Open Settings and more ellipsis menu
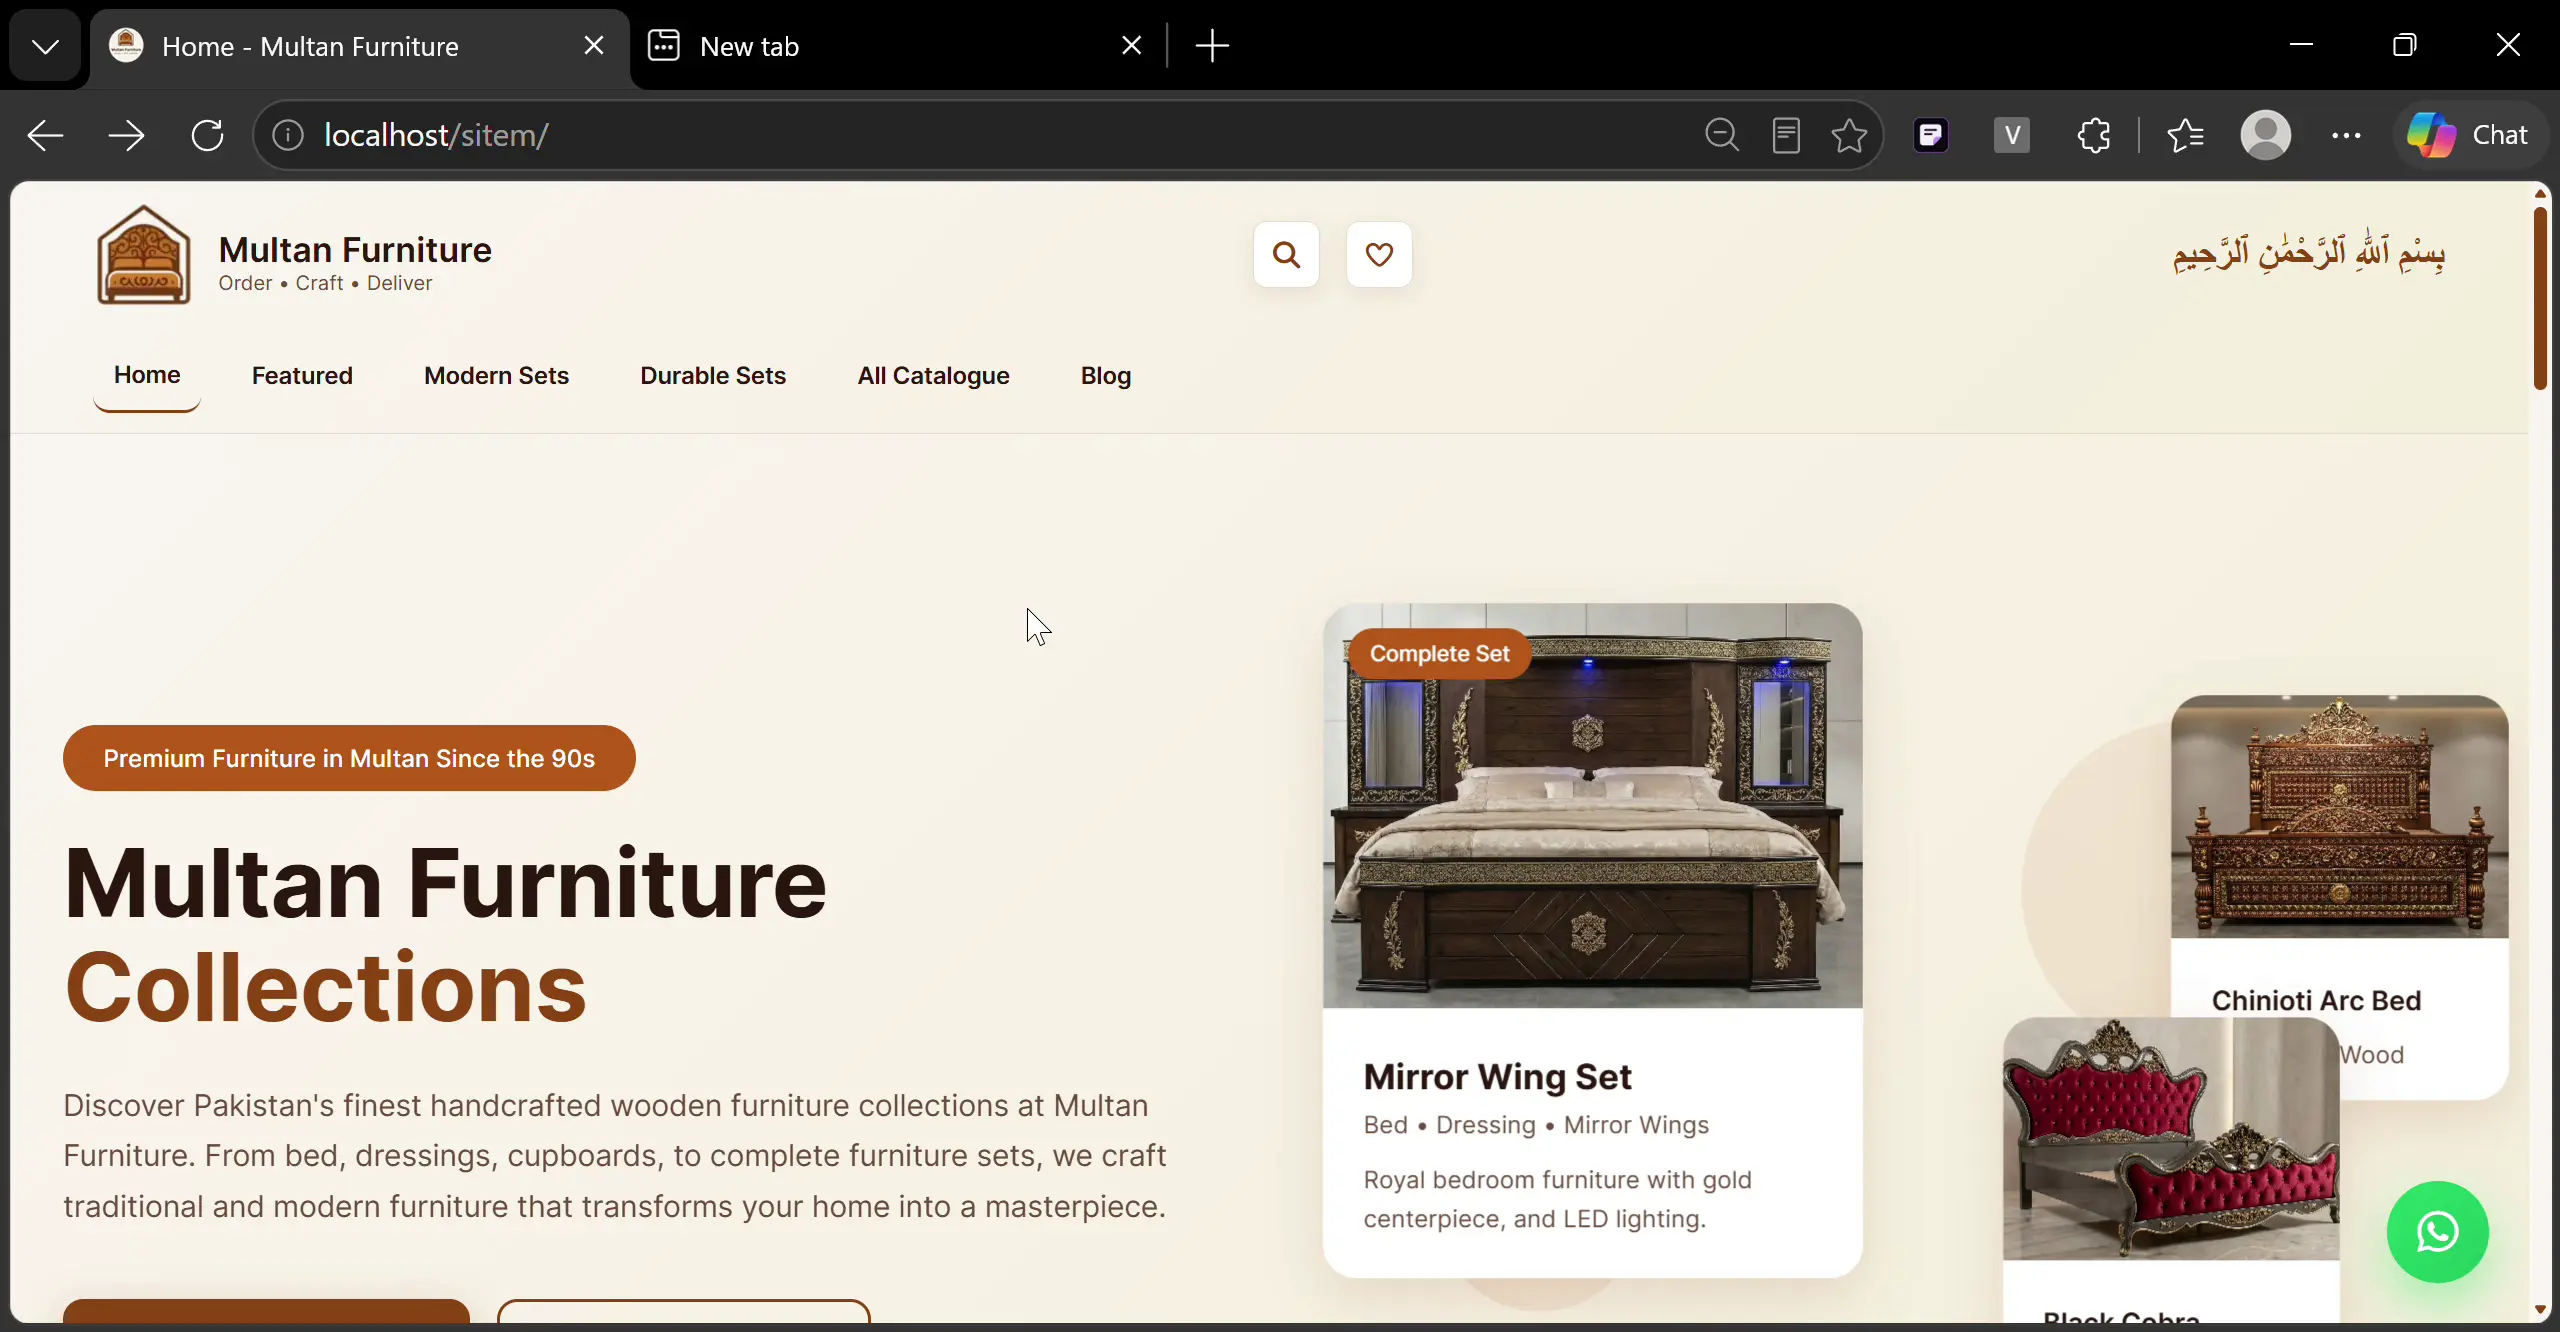The width and height of the screenshot is (2560, 1332). [x=2346, y=135]
